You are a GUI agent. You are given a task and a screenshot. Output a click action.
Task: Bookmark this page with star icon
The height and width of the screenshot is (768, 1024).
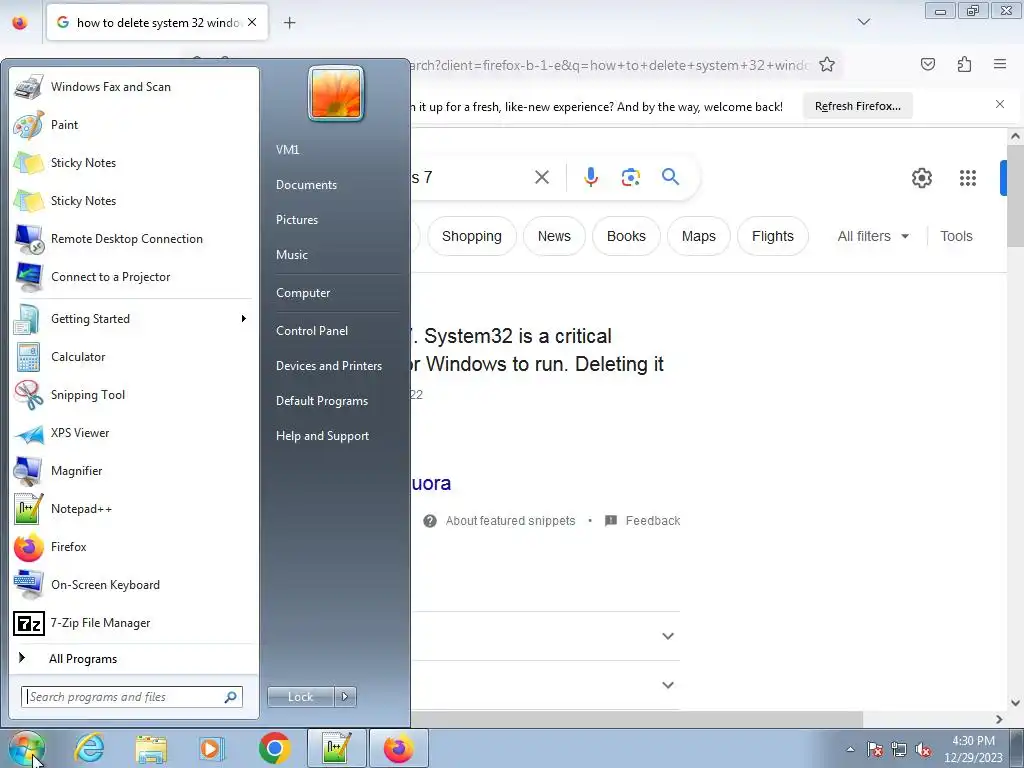coord(827,65)
